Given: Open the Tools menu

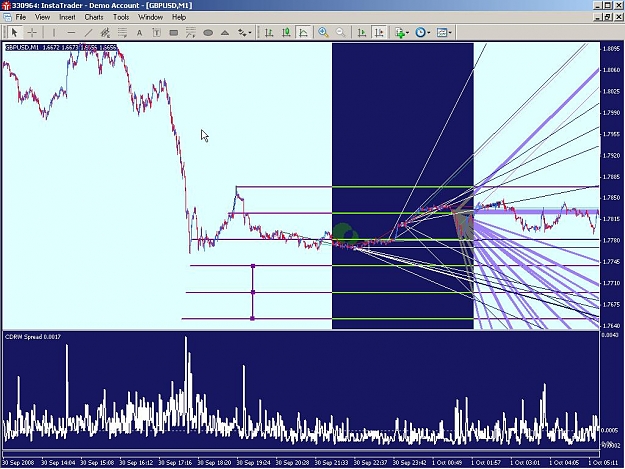Looking at the screenshot, I should 121,17.
